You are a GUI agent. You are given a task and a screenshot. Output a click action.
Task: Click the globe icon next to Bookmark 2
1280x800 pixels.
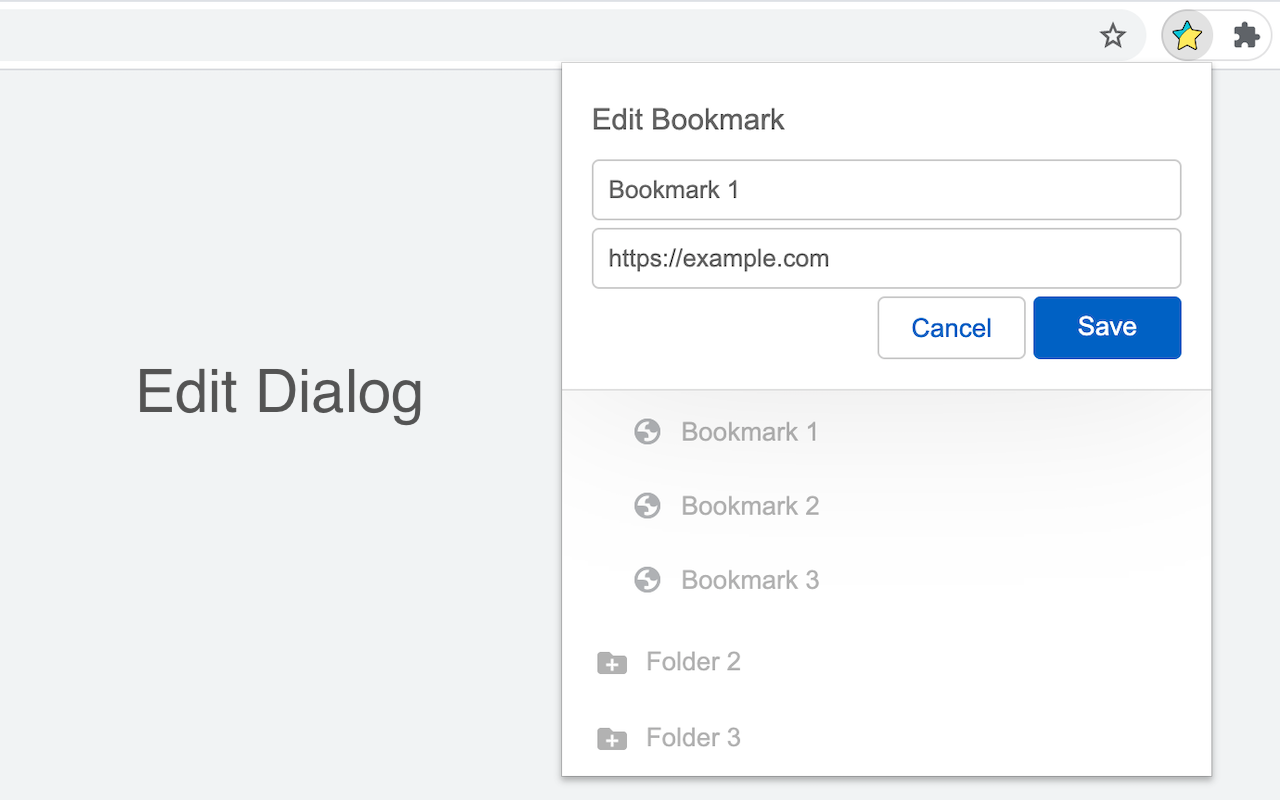pos(648,505)
